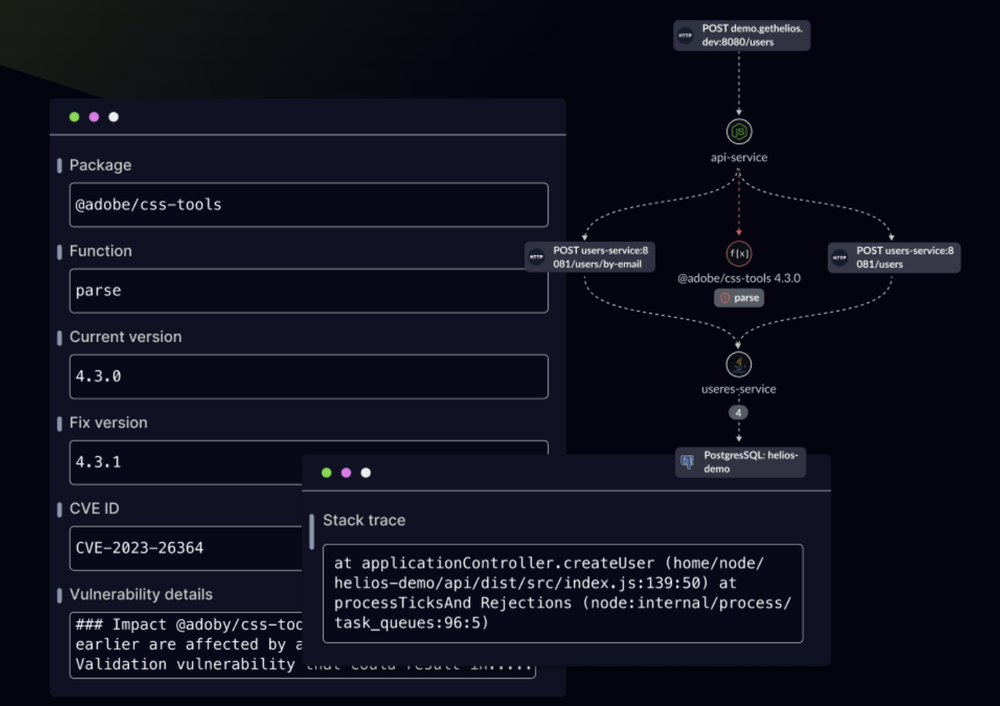Click the Node.js api-service node icon
The height and width of the screenshot is (706, 1000).
click(739, 131)
